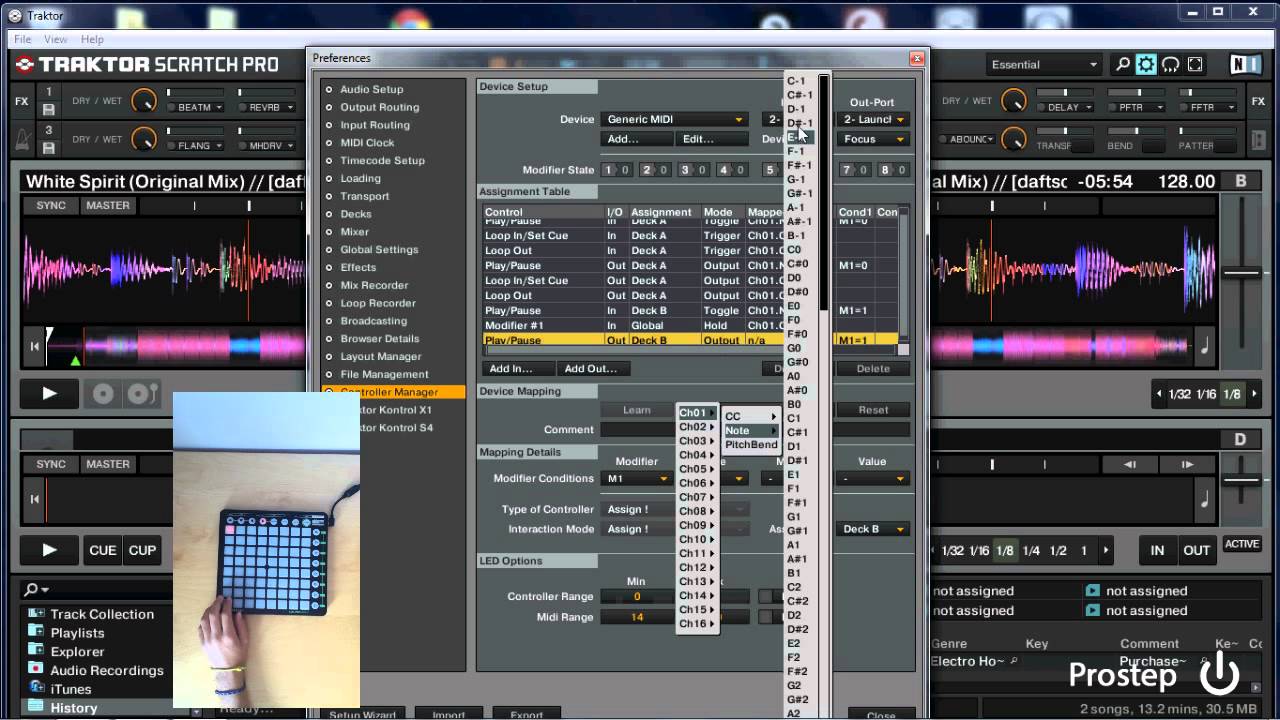Open the Deck B assignment dropdown
Screen dimensions: 1280x720
(x=873, y=529)
